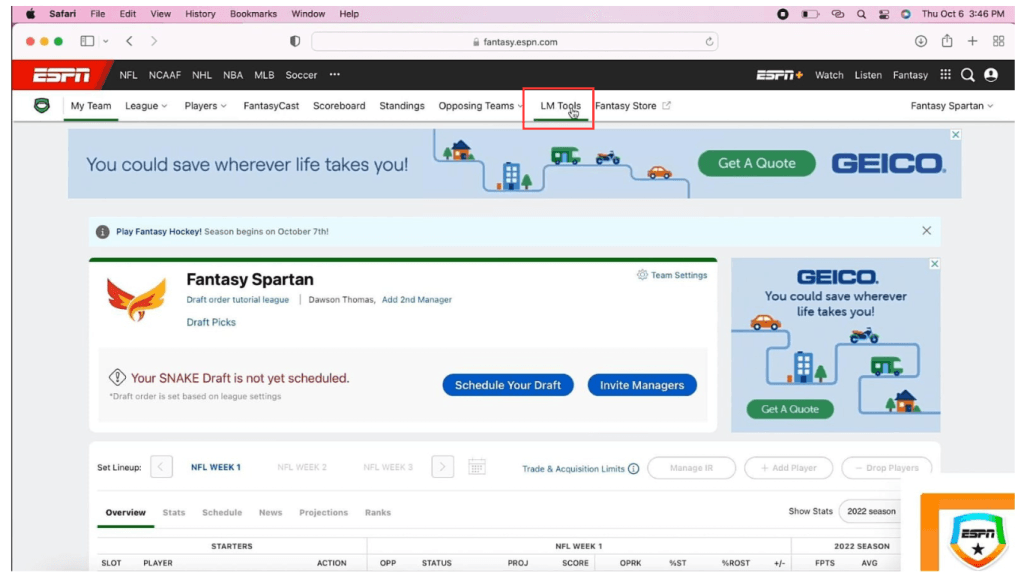Expand the League dropdown
Viewport: 1024px width, 576px height.
click(146, 106)
